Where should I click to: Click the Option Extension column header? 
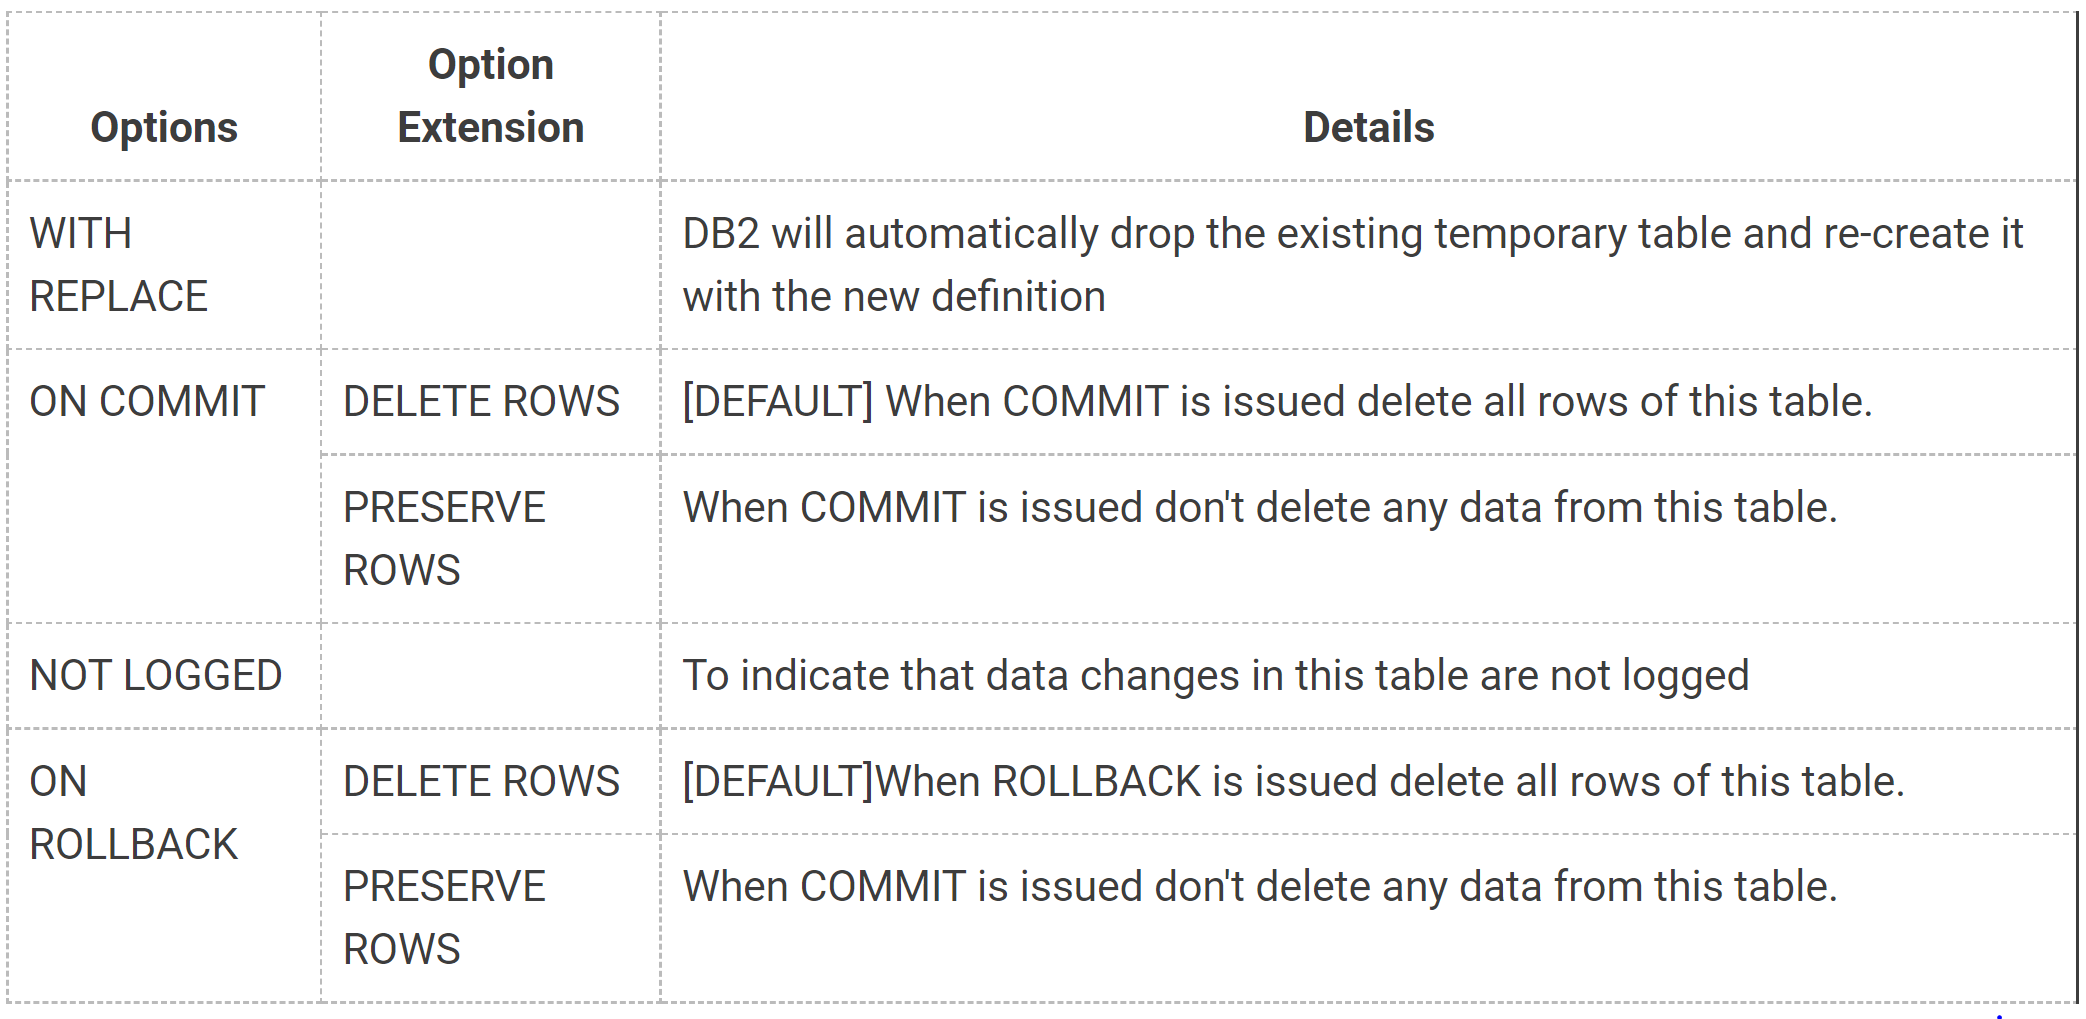click(x=490, y=96)
